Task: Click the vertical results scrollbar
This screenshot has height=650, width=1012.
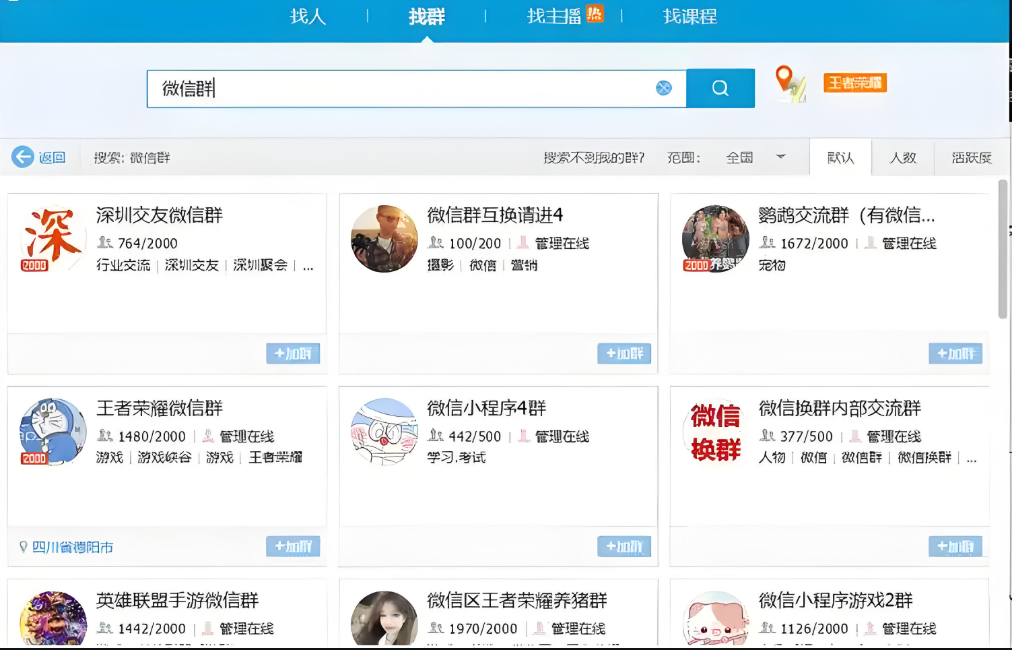Action: [x=1003, y=249]
